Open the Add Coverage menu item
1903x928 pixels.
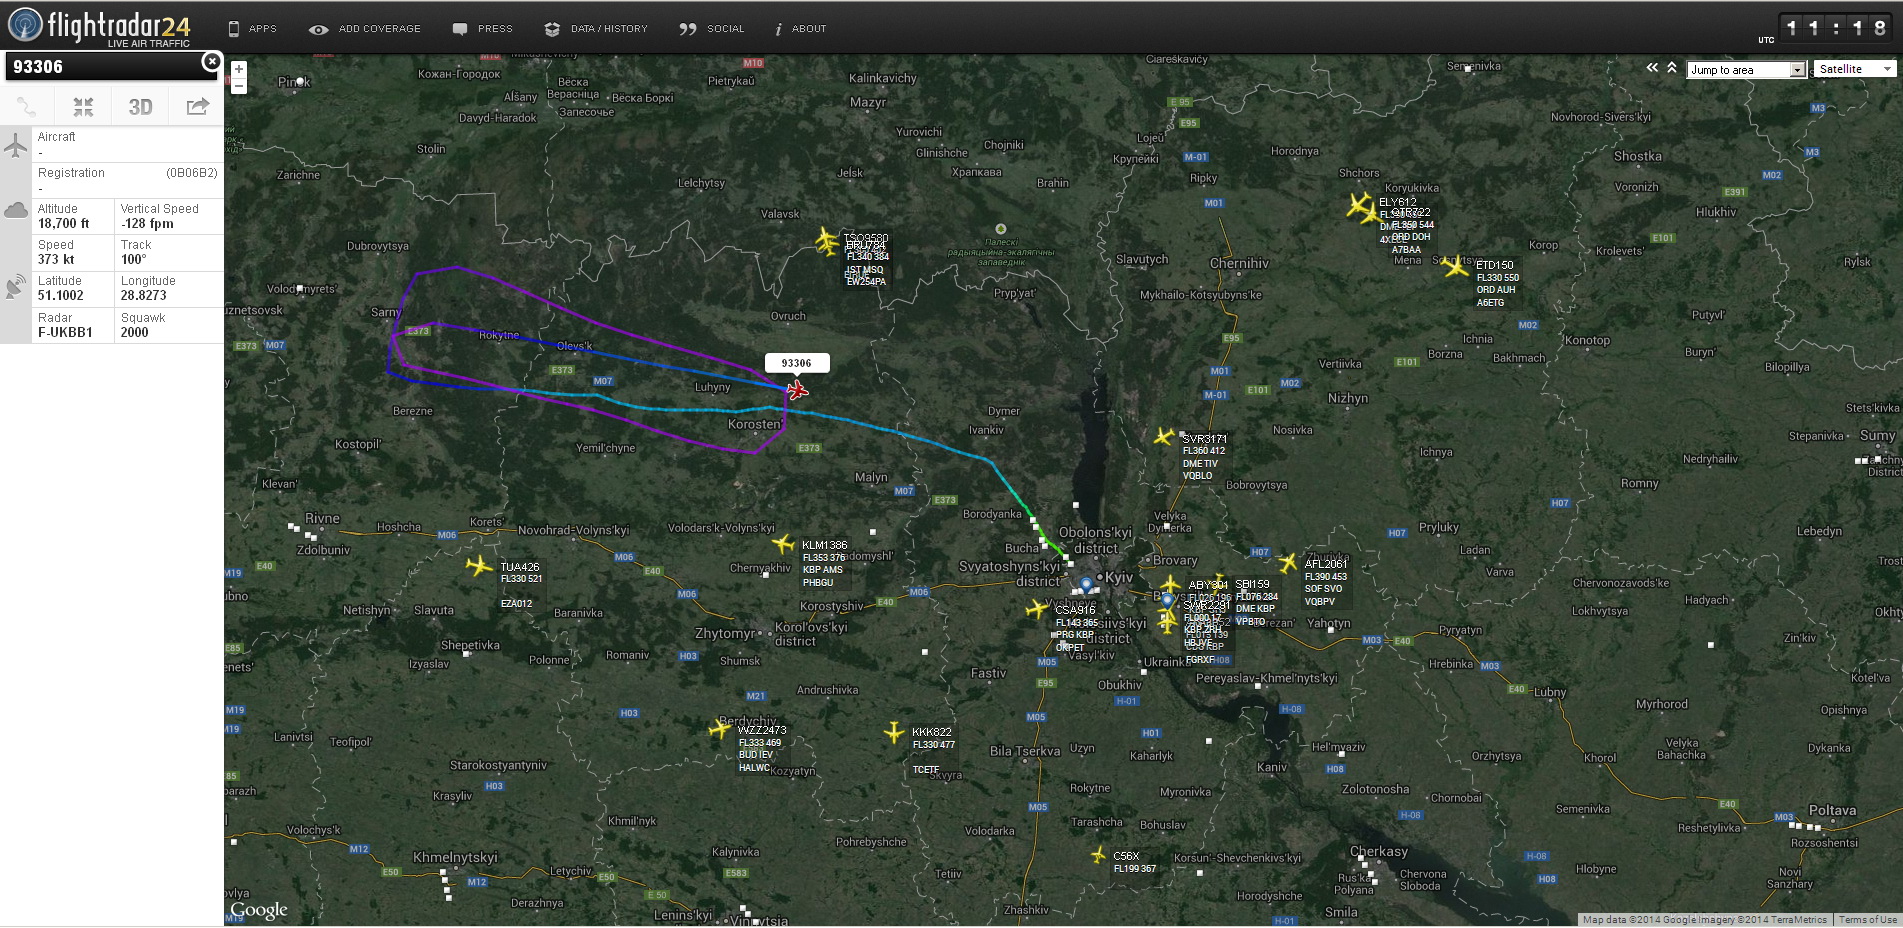(x=365, y=29)
